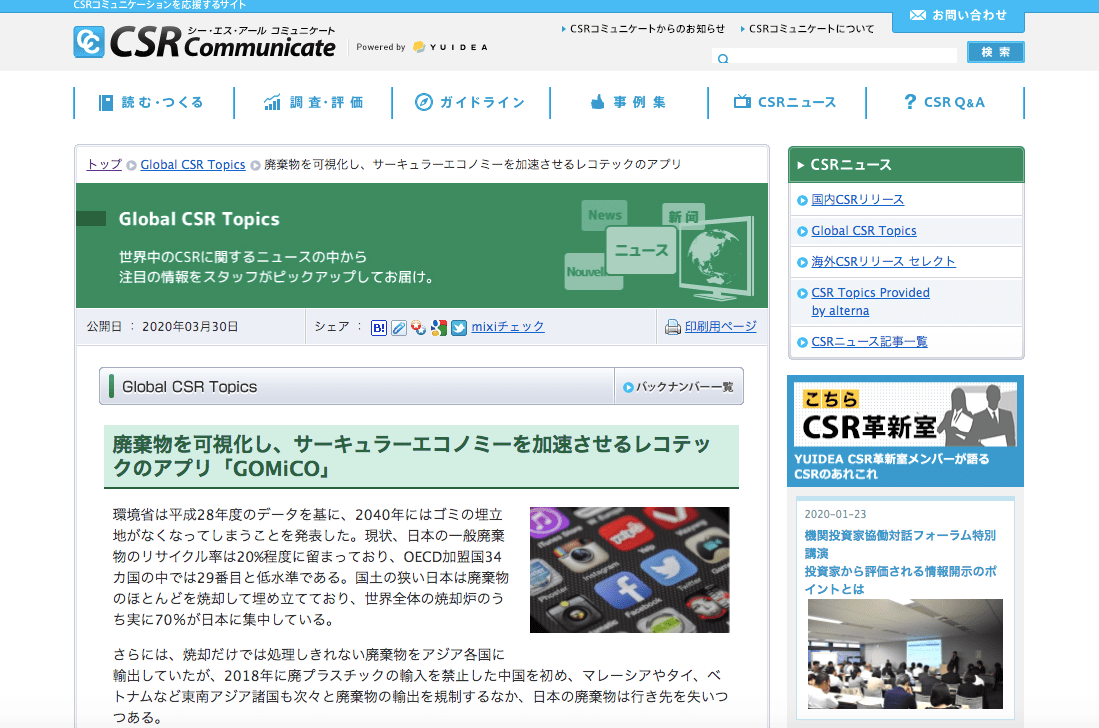Screen dimensions: 1099x728
Task: Click the CSR Communicate logo
Action: (204, 42)
